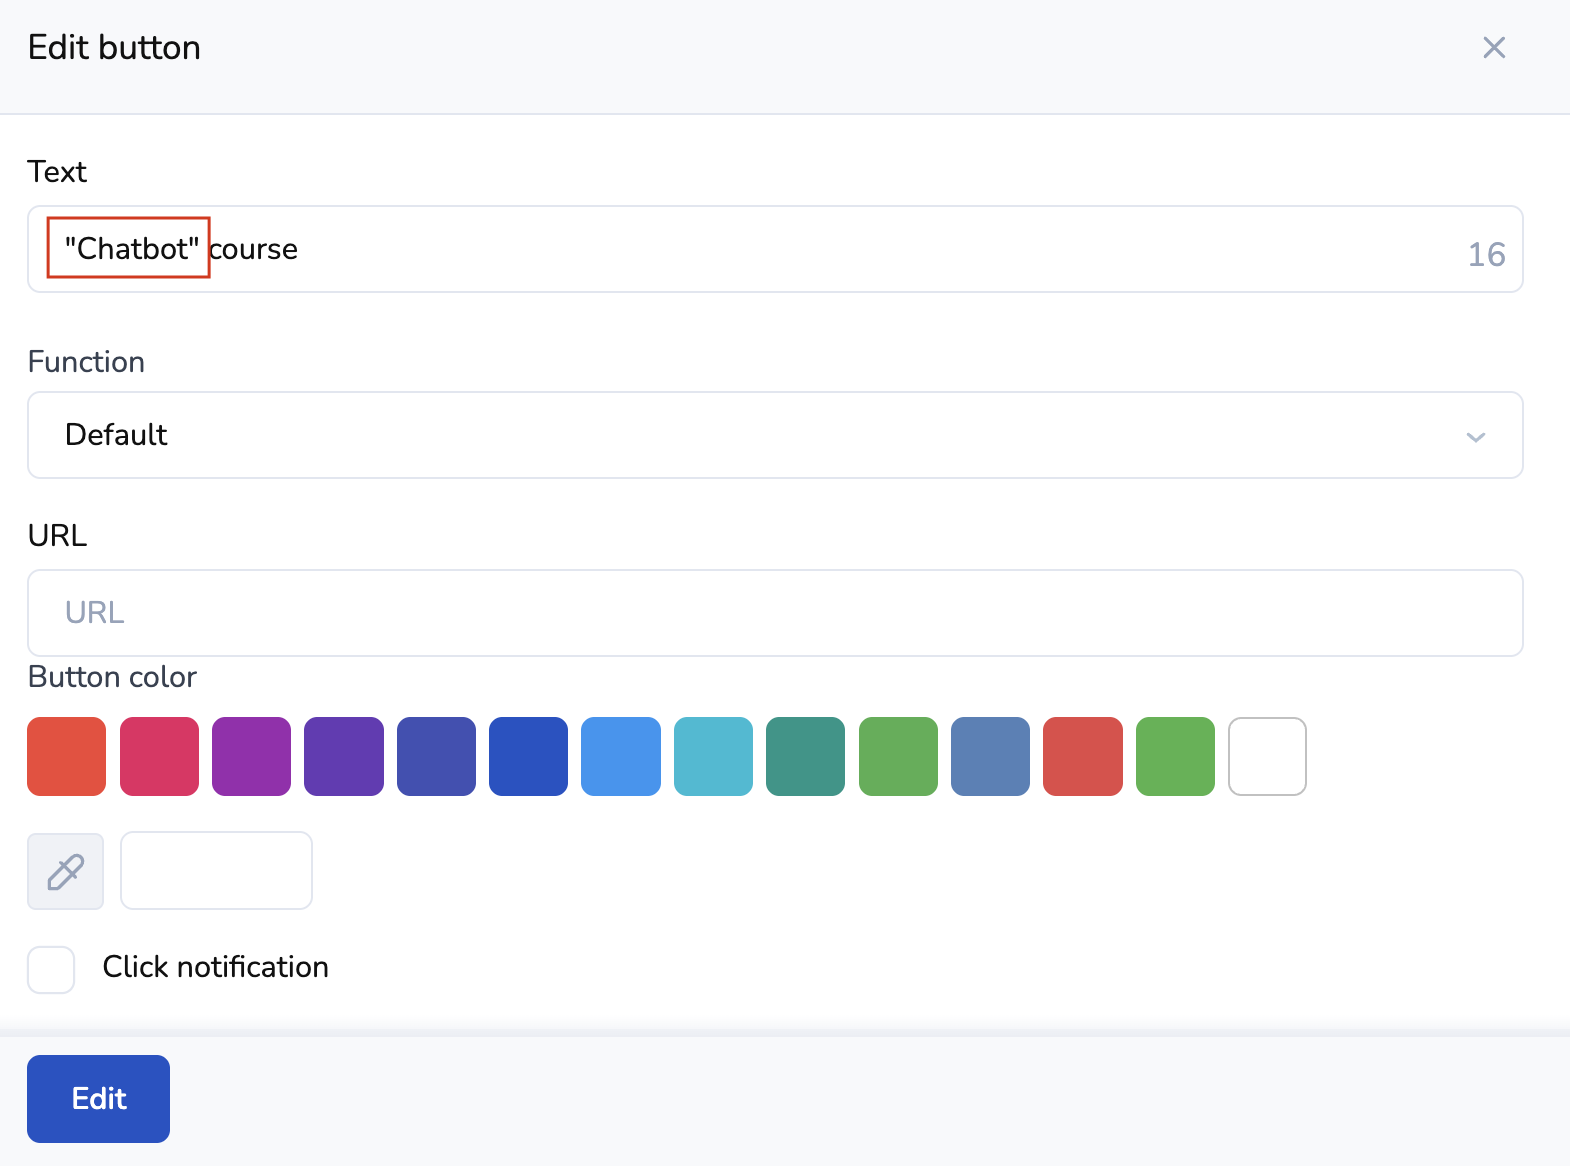The width and height of the screenshot is (1570, 1166).
Task: Pick the orange-red swatch starting the color row
Action: (67, 756)
